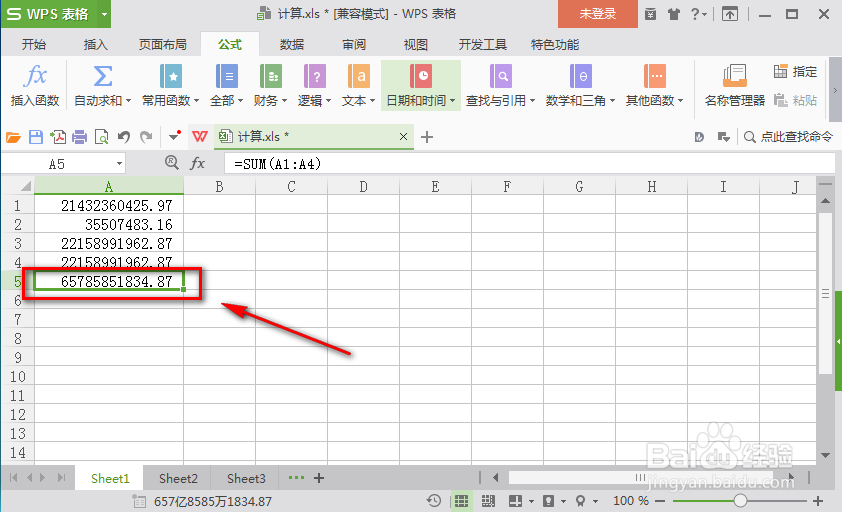Click the zoom out minus button
The height and width of the screenshot is (512, 842).
pyautogui.click(x=660, y=501)
